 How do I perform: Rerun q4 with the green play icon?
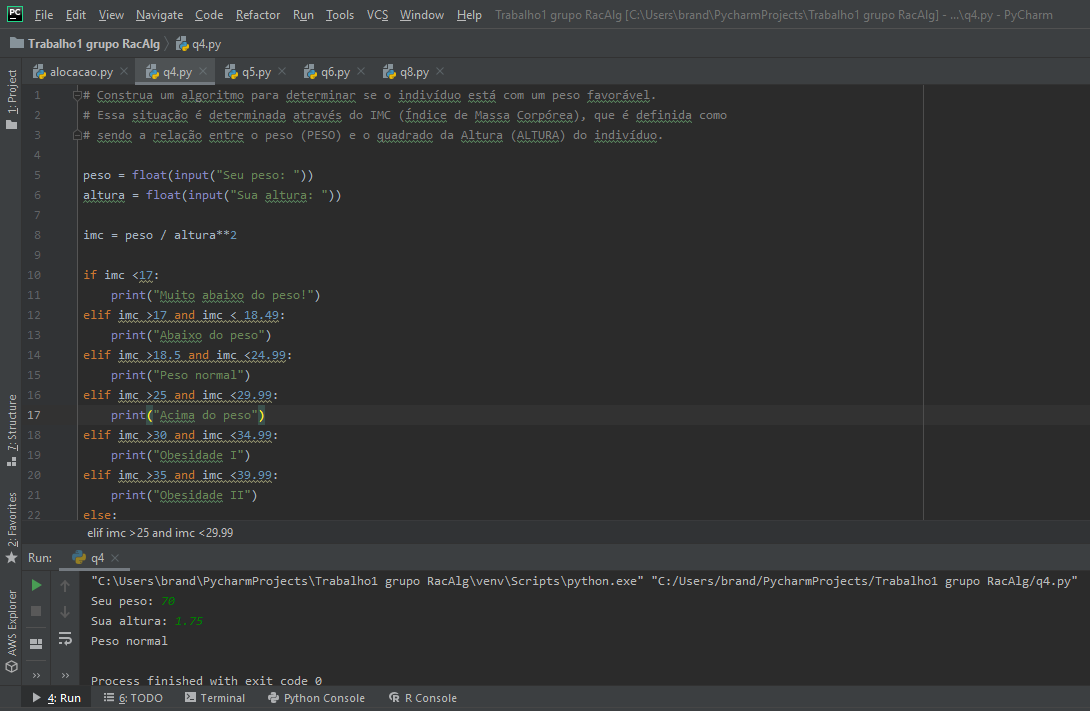(36, 585)
